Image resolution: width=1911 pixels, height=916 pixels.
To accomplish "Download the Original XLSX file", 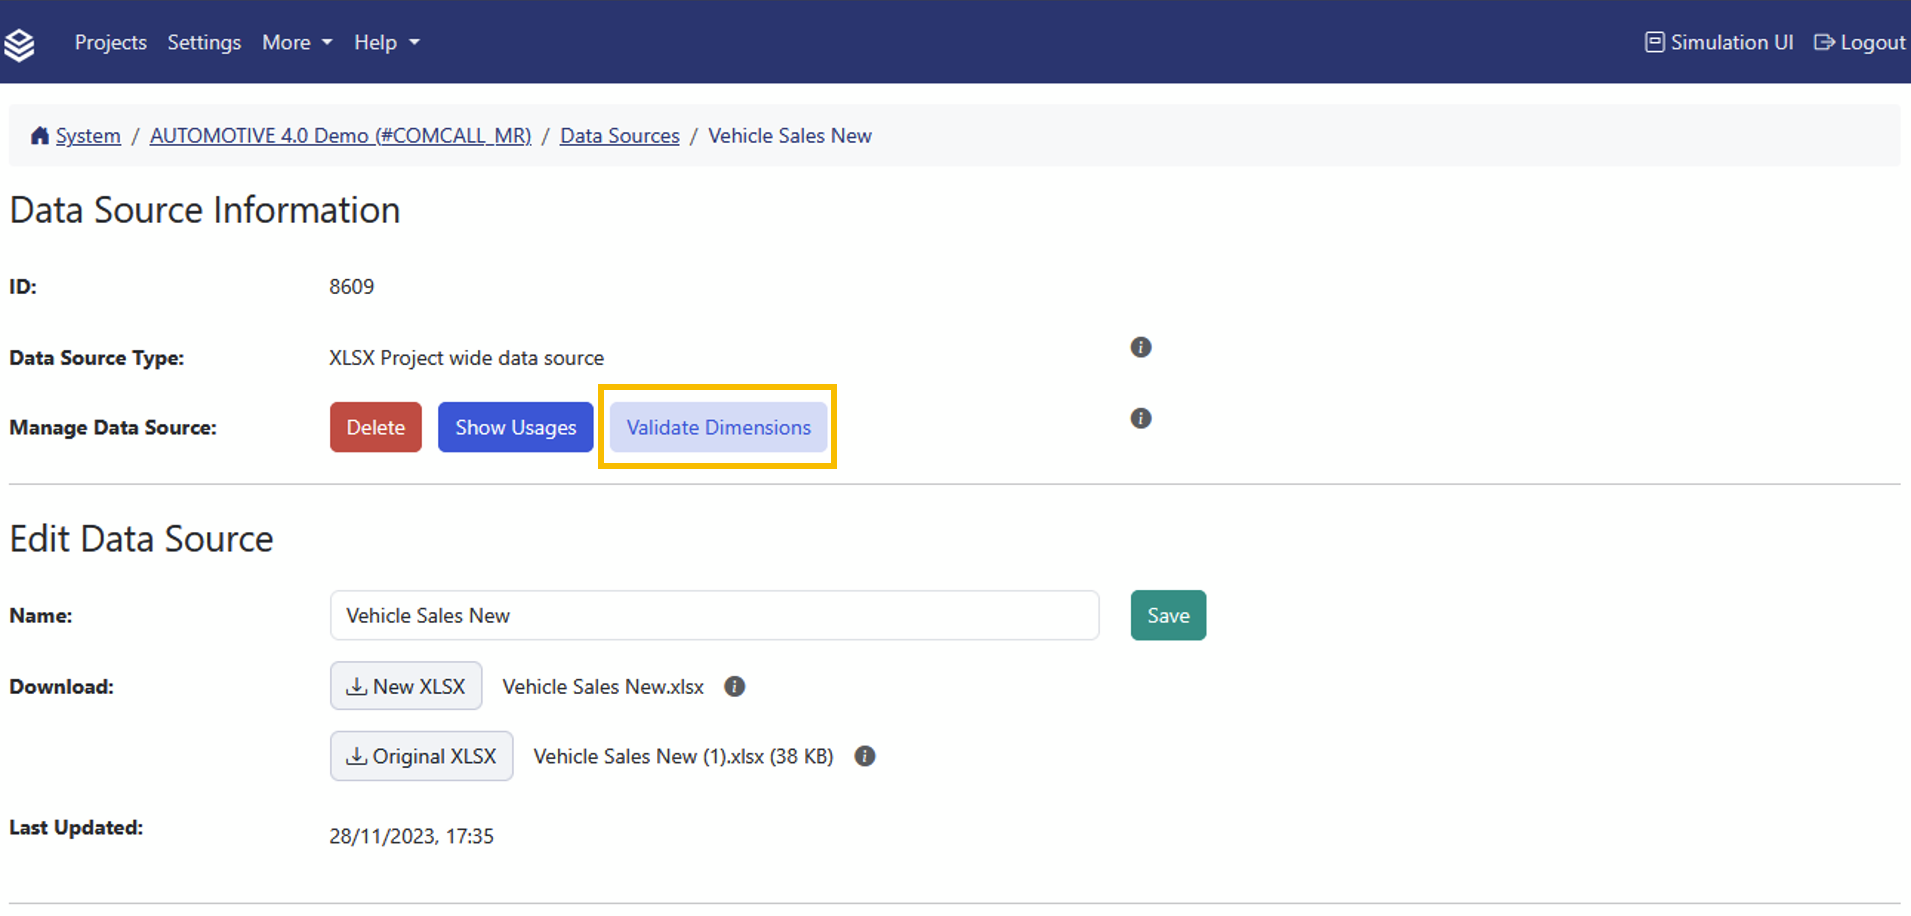I will [x=421, y=756].
